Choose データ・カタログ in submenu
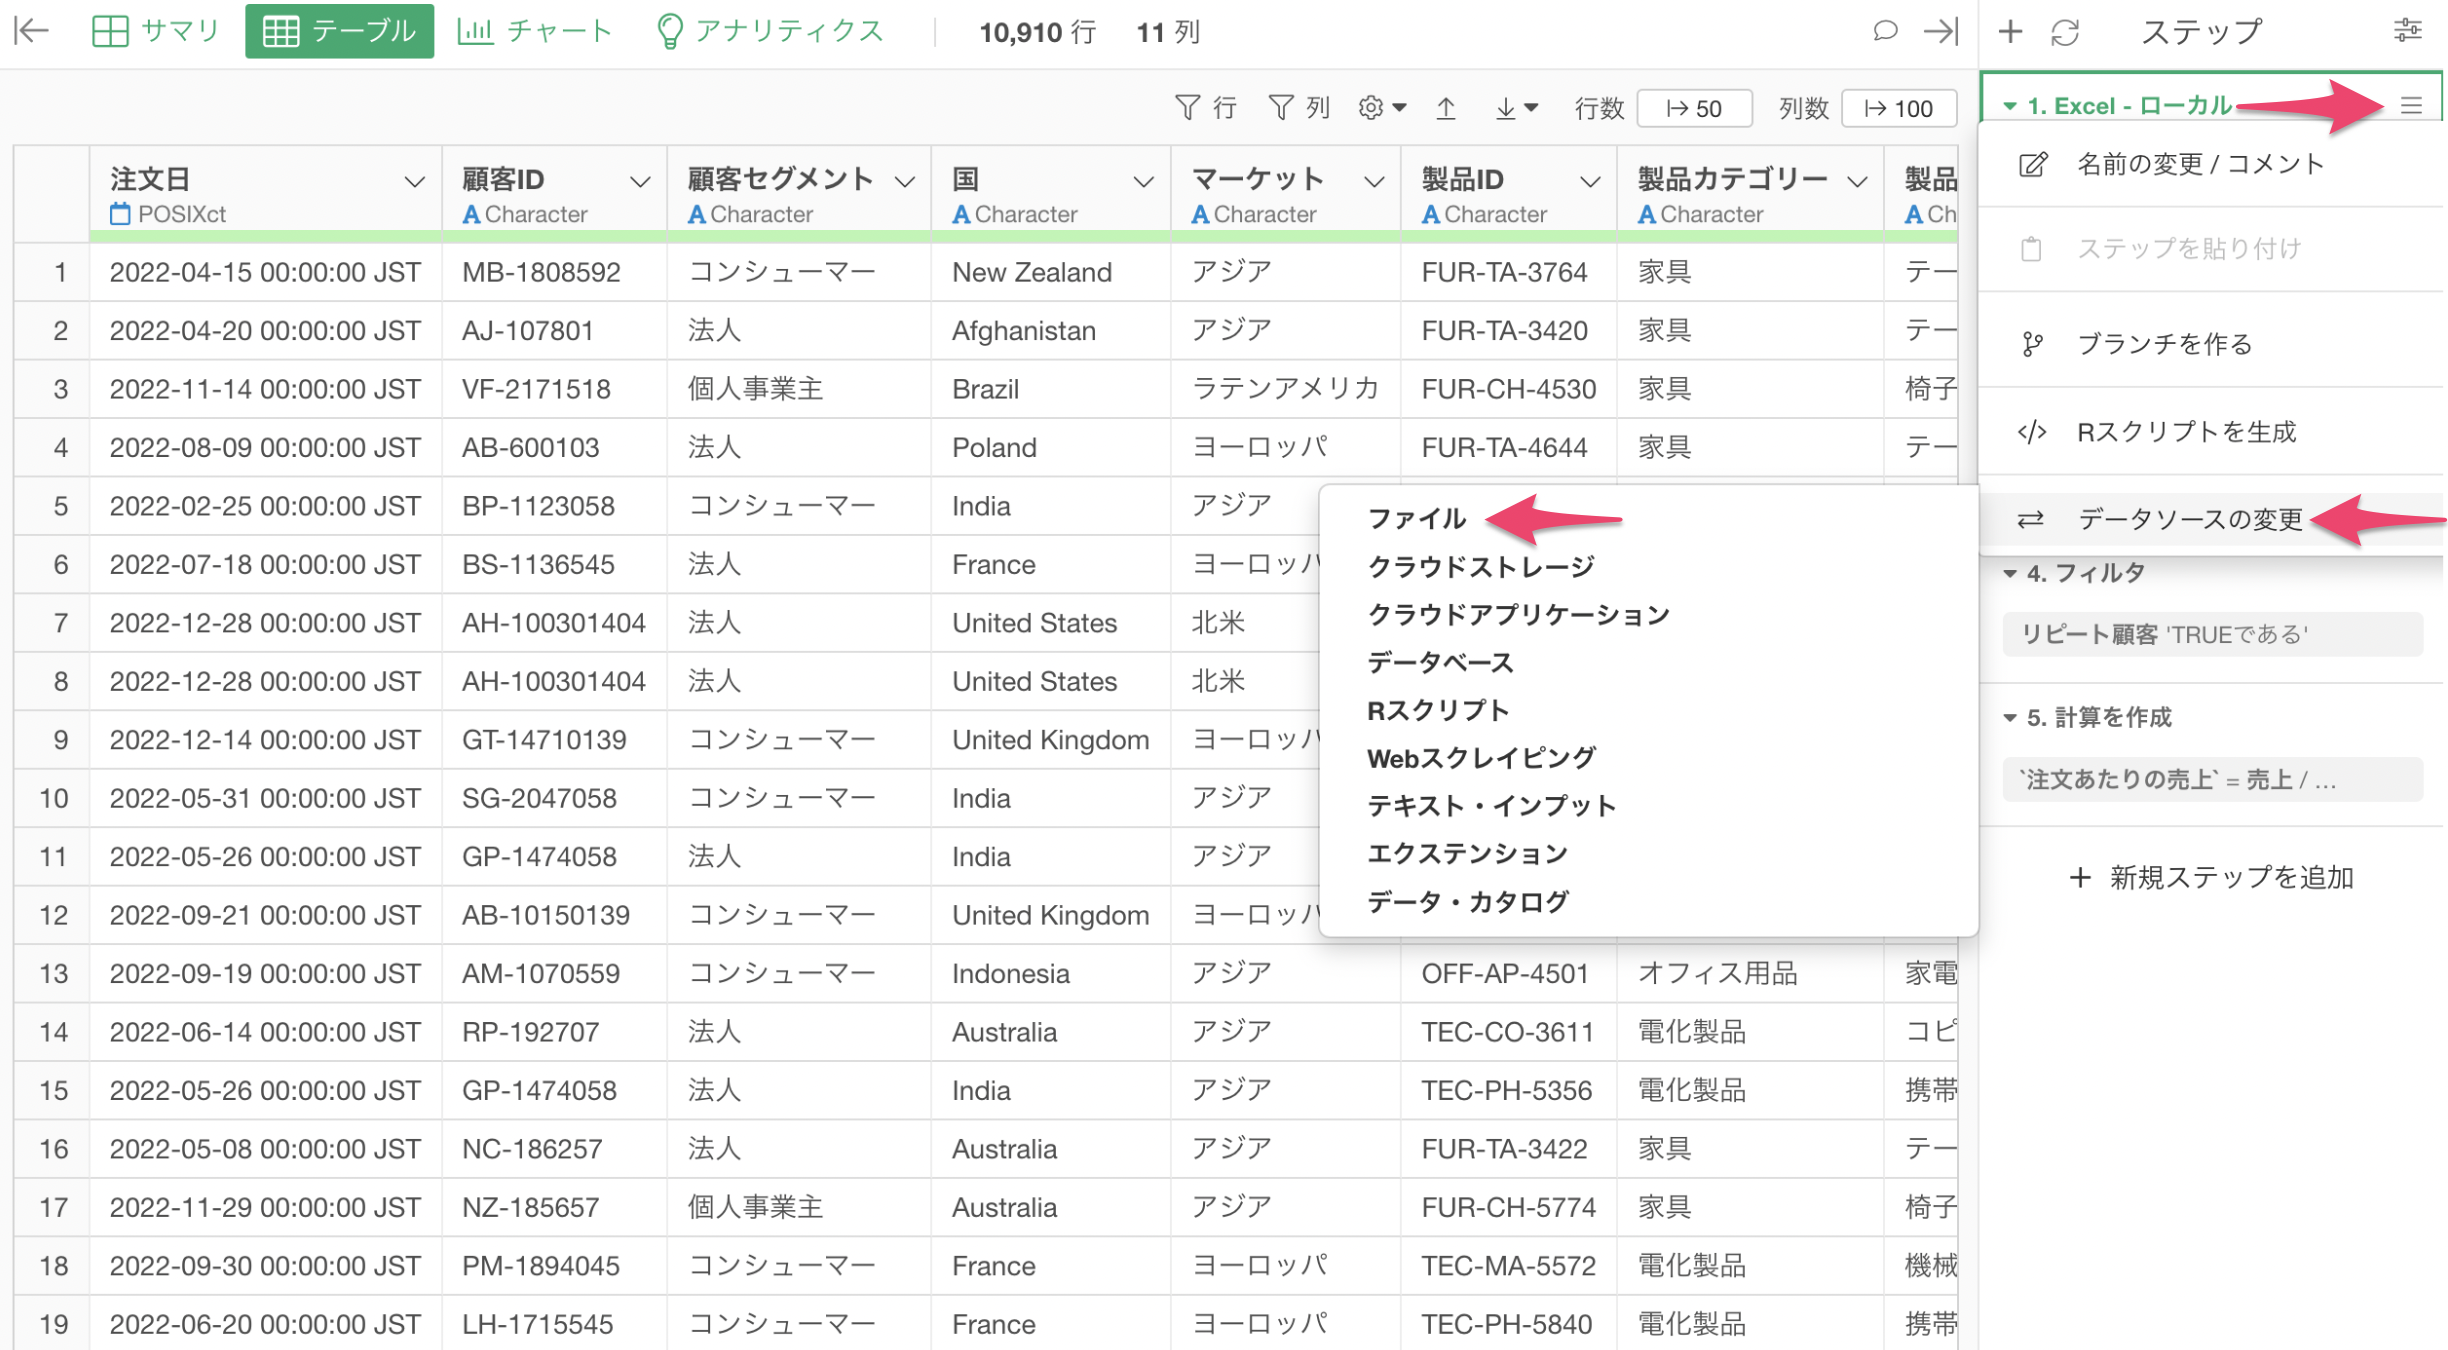The width and height of the screenshot is (2448, 1350). click(x=1468, y=902)
